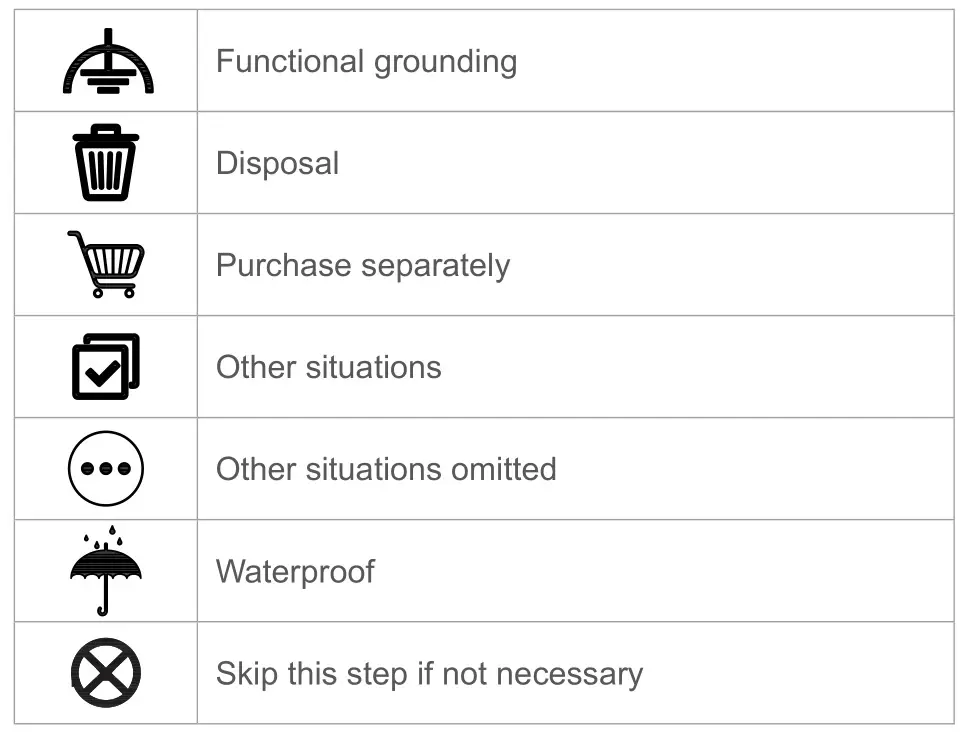
Task: Click the functional grounding symbol icon
Action: tap(107, 63)
